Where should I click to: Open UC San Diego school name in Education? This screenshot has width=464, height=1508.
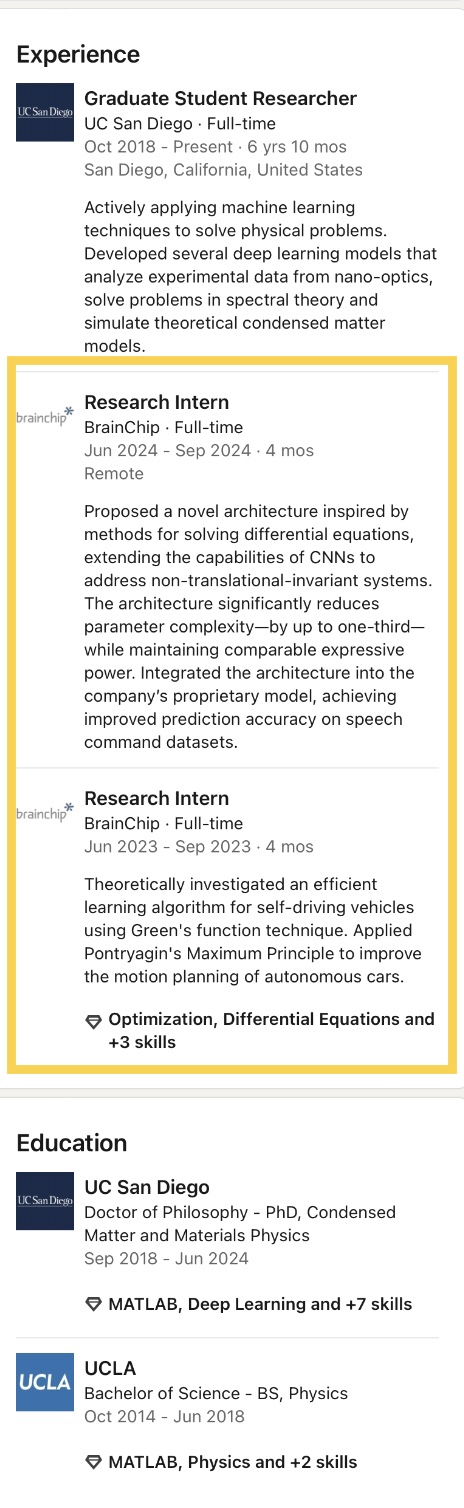(x=147, y=1187)
